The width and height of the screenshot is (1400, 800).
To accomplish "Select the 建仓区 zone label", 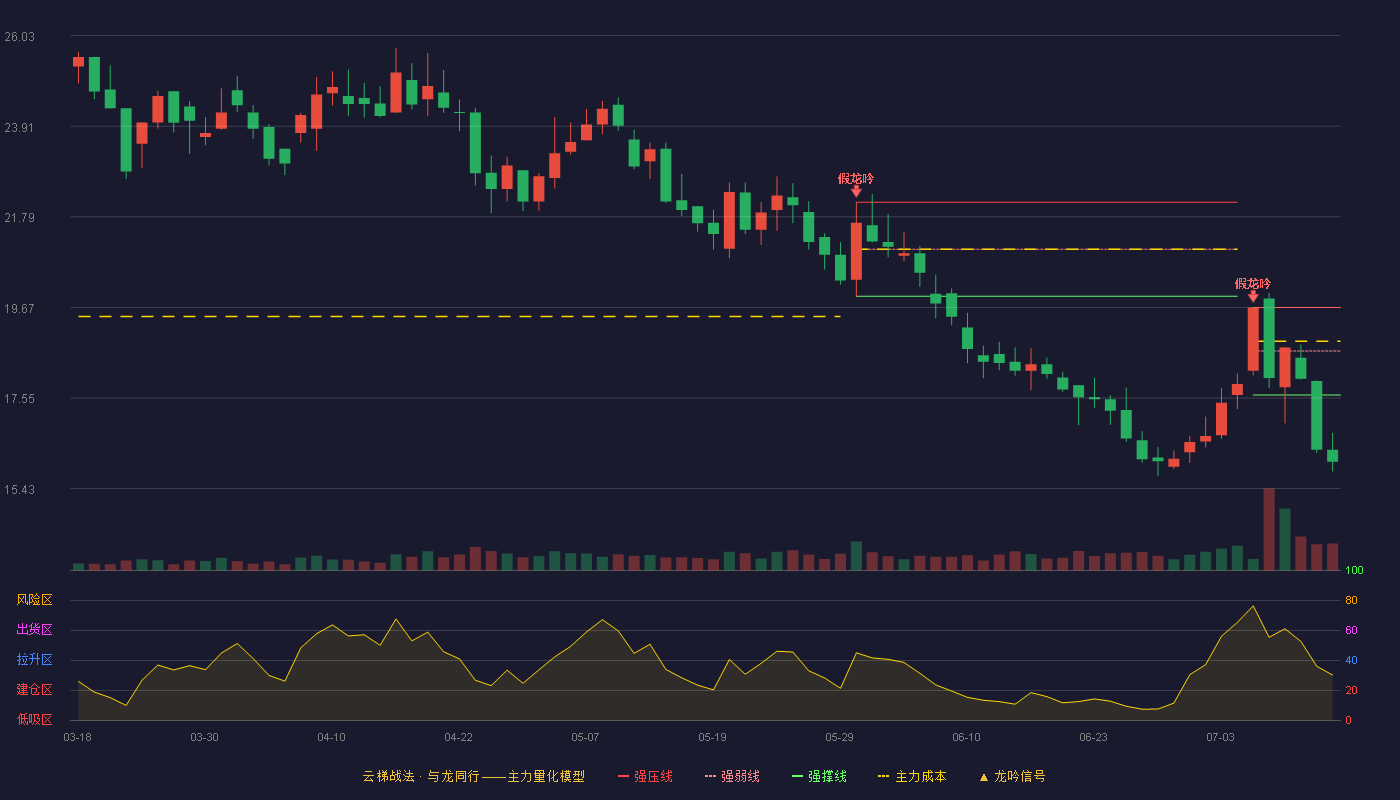I will [x=35, y=690].
